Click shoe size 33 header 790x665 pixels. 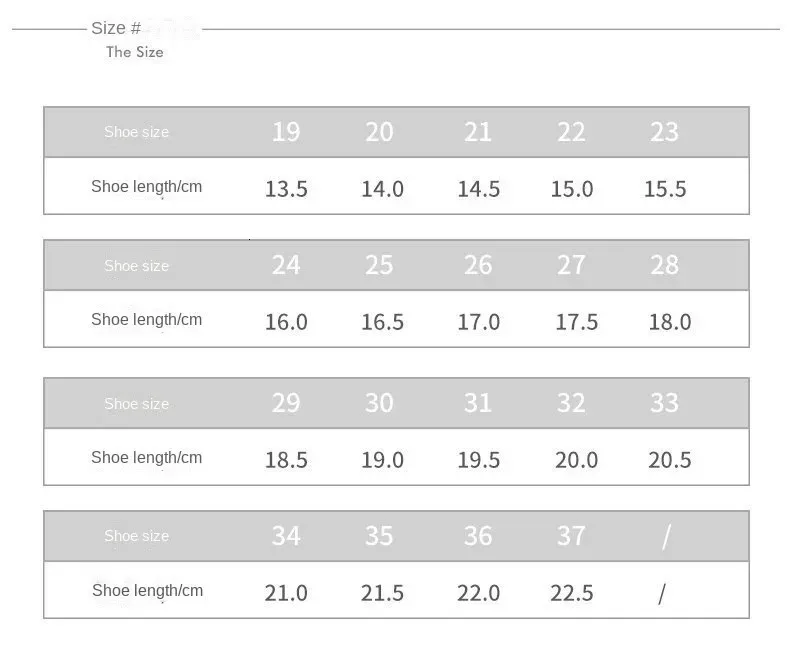coord(664,403)
